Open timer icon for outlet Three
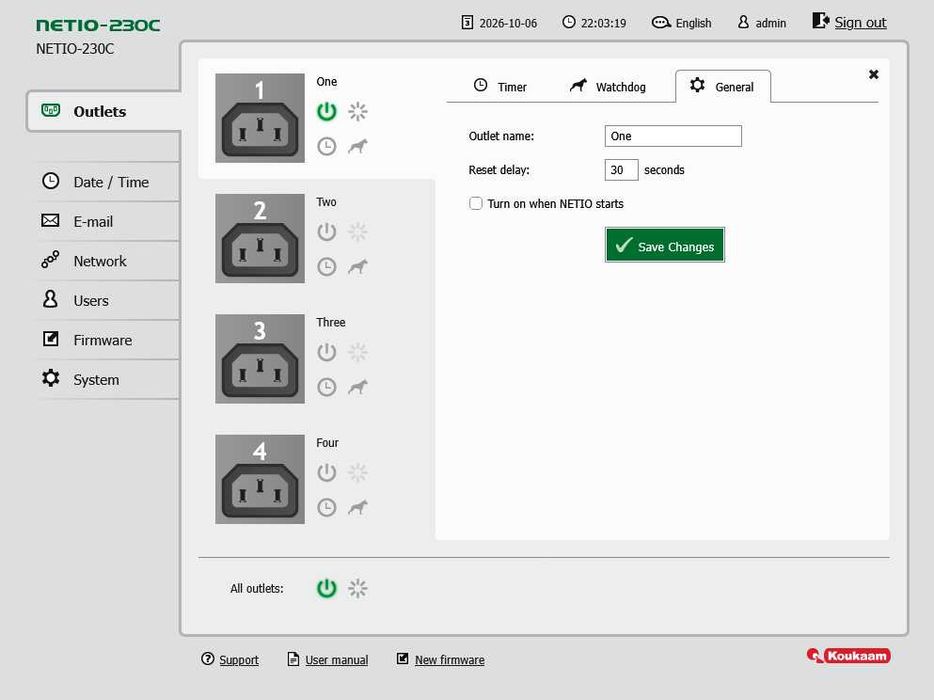The height and width of the screenshot is (700, 934). click(x=326, y=387)
